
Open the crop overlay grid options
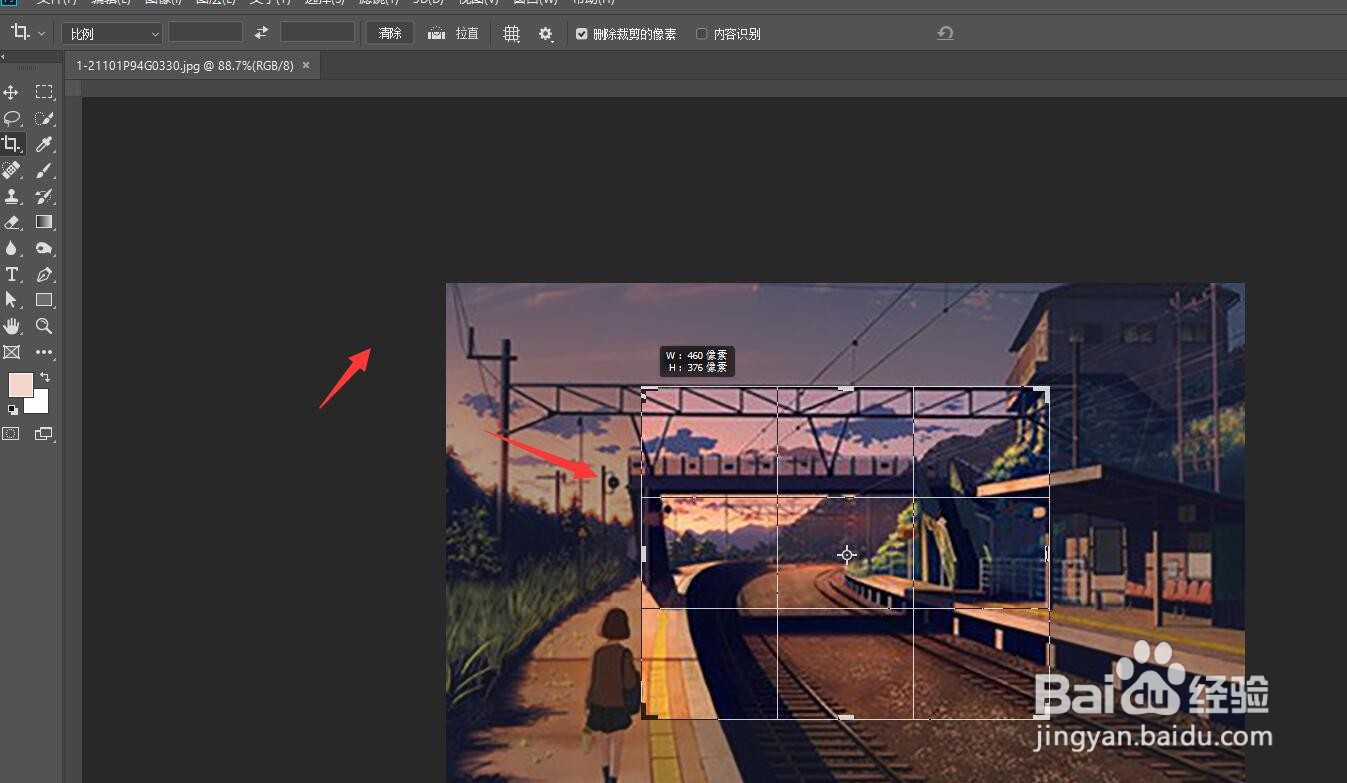tap(511, 34)
